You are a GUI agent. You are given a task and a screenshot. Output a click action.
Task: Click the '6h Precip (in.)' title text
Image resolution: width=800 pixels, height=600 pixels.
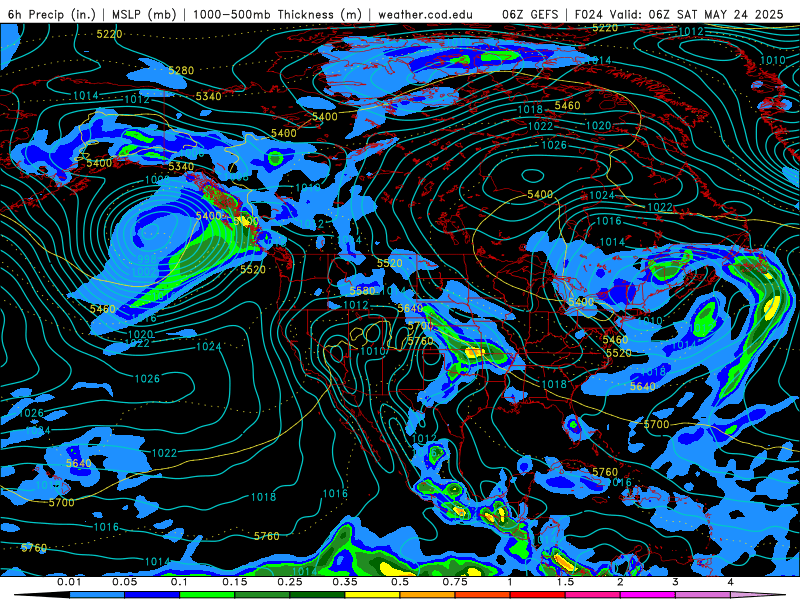coord(52,14)
